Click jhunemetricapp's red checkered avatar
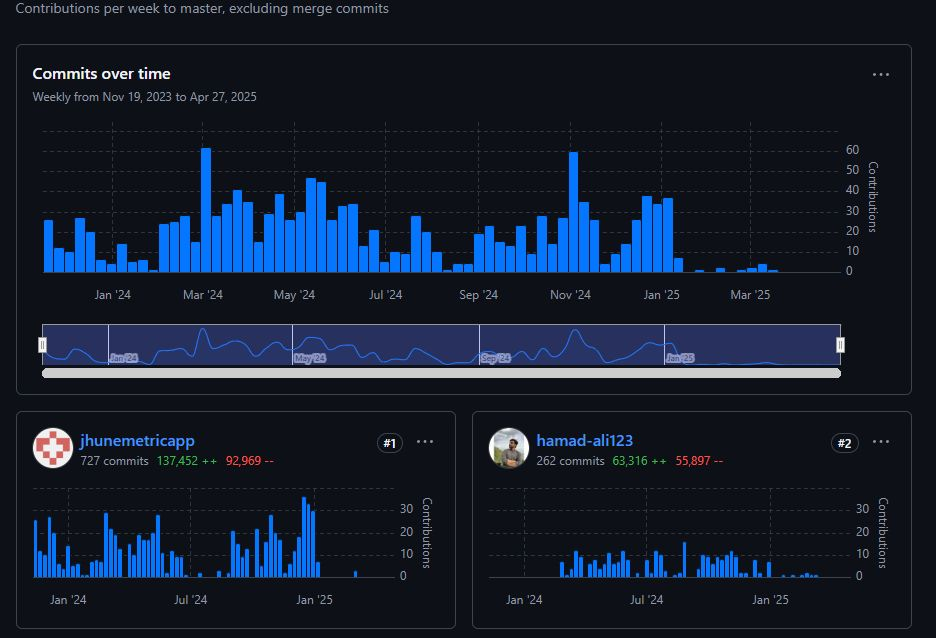 (x=52, y=448)
